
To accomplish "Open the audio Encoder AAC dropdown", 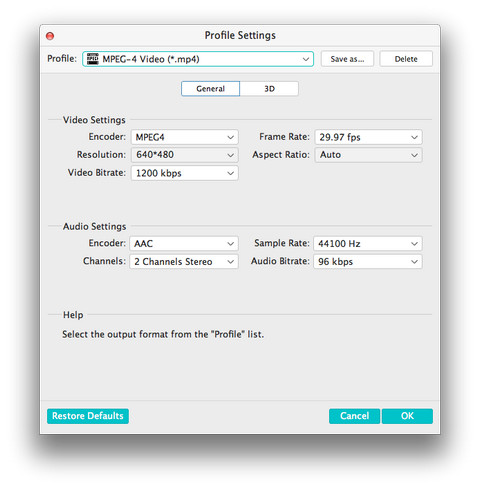I will 184,244.
